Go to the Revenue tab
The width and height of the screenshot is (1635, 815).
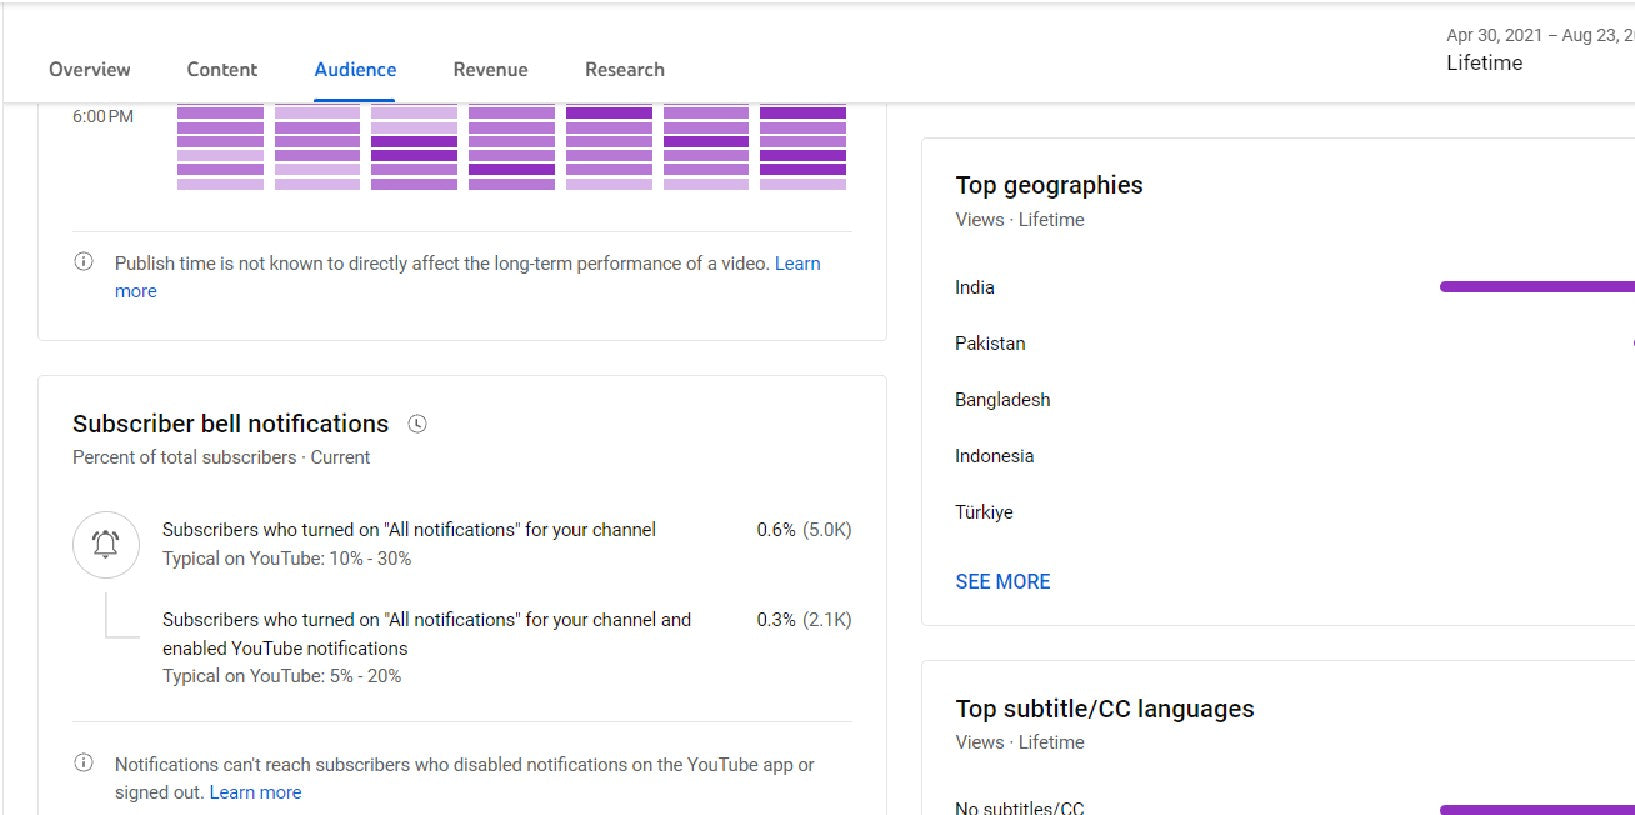[x=490, y=69]
